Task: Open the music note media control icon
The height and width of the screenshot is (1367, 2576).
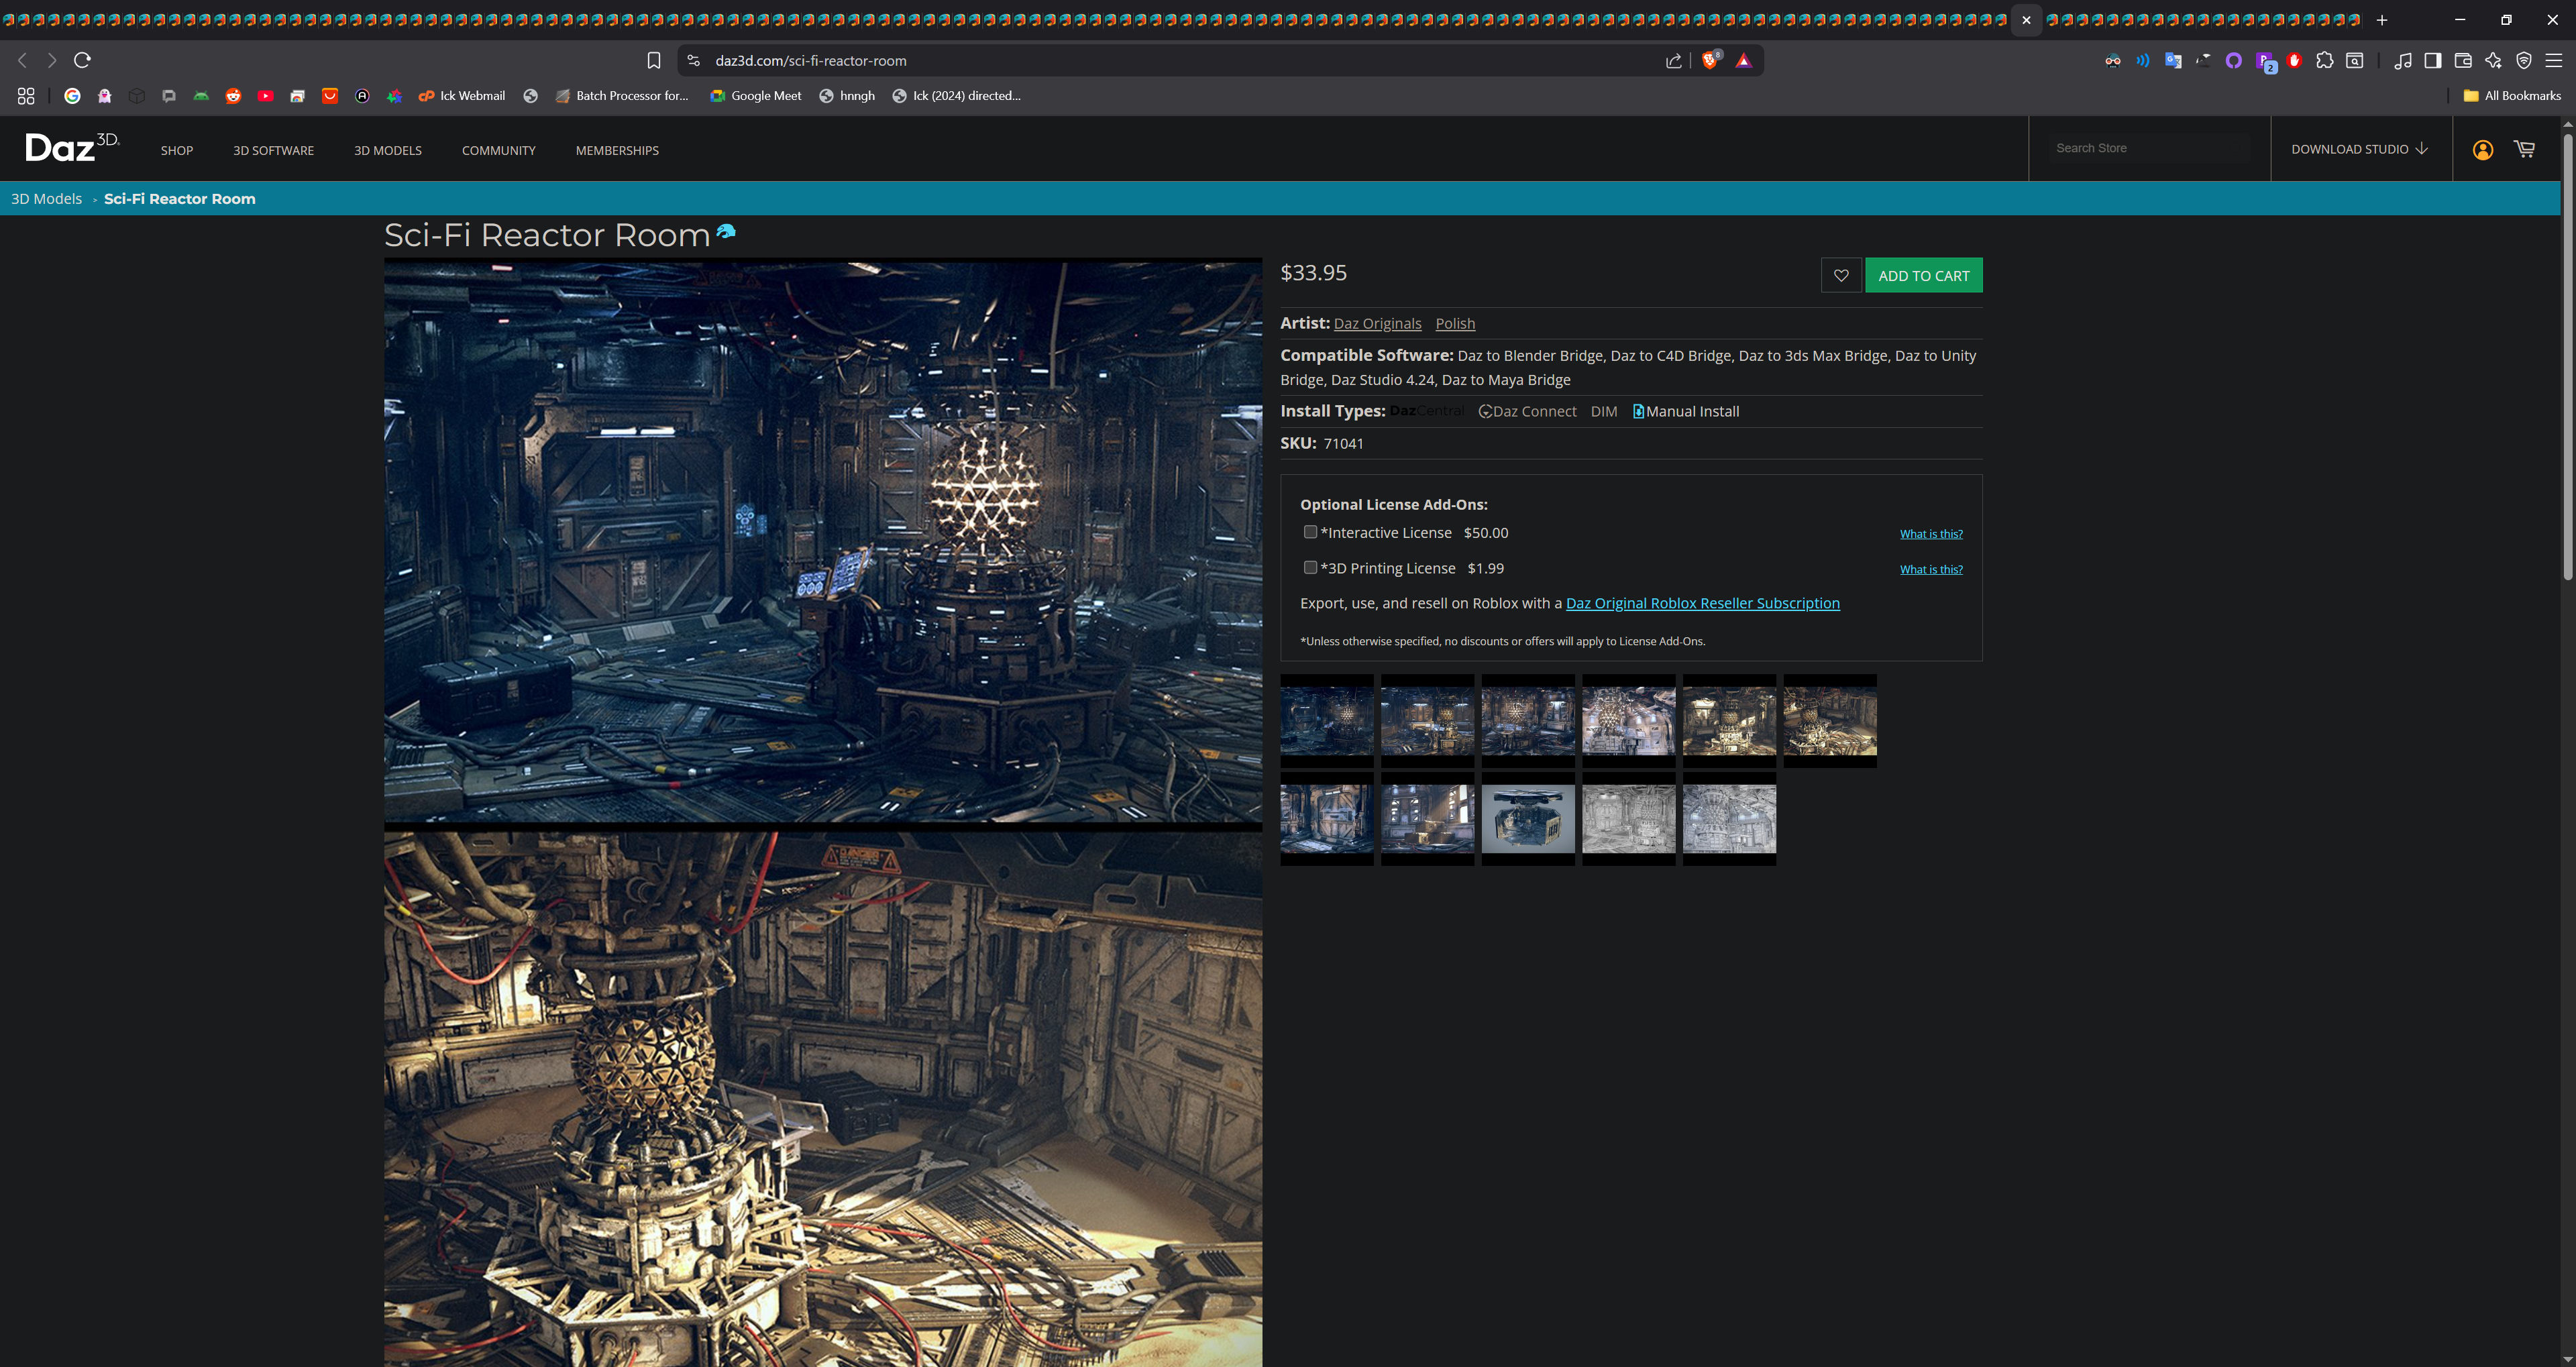Action: tap(2403, 60)
